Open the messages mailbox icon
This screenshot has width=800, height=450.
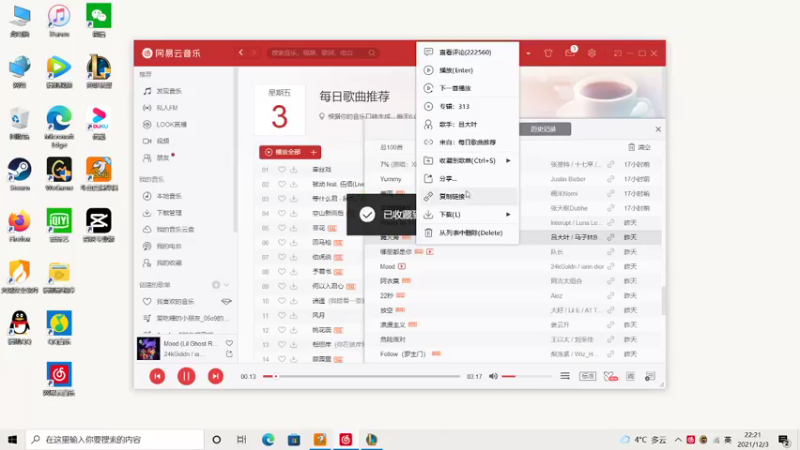pos(570,53)
